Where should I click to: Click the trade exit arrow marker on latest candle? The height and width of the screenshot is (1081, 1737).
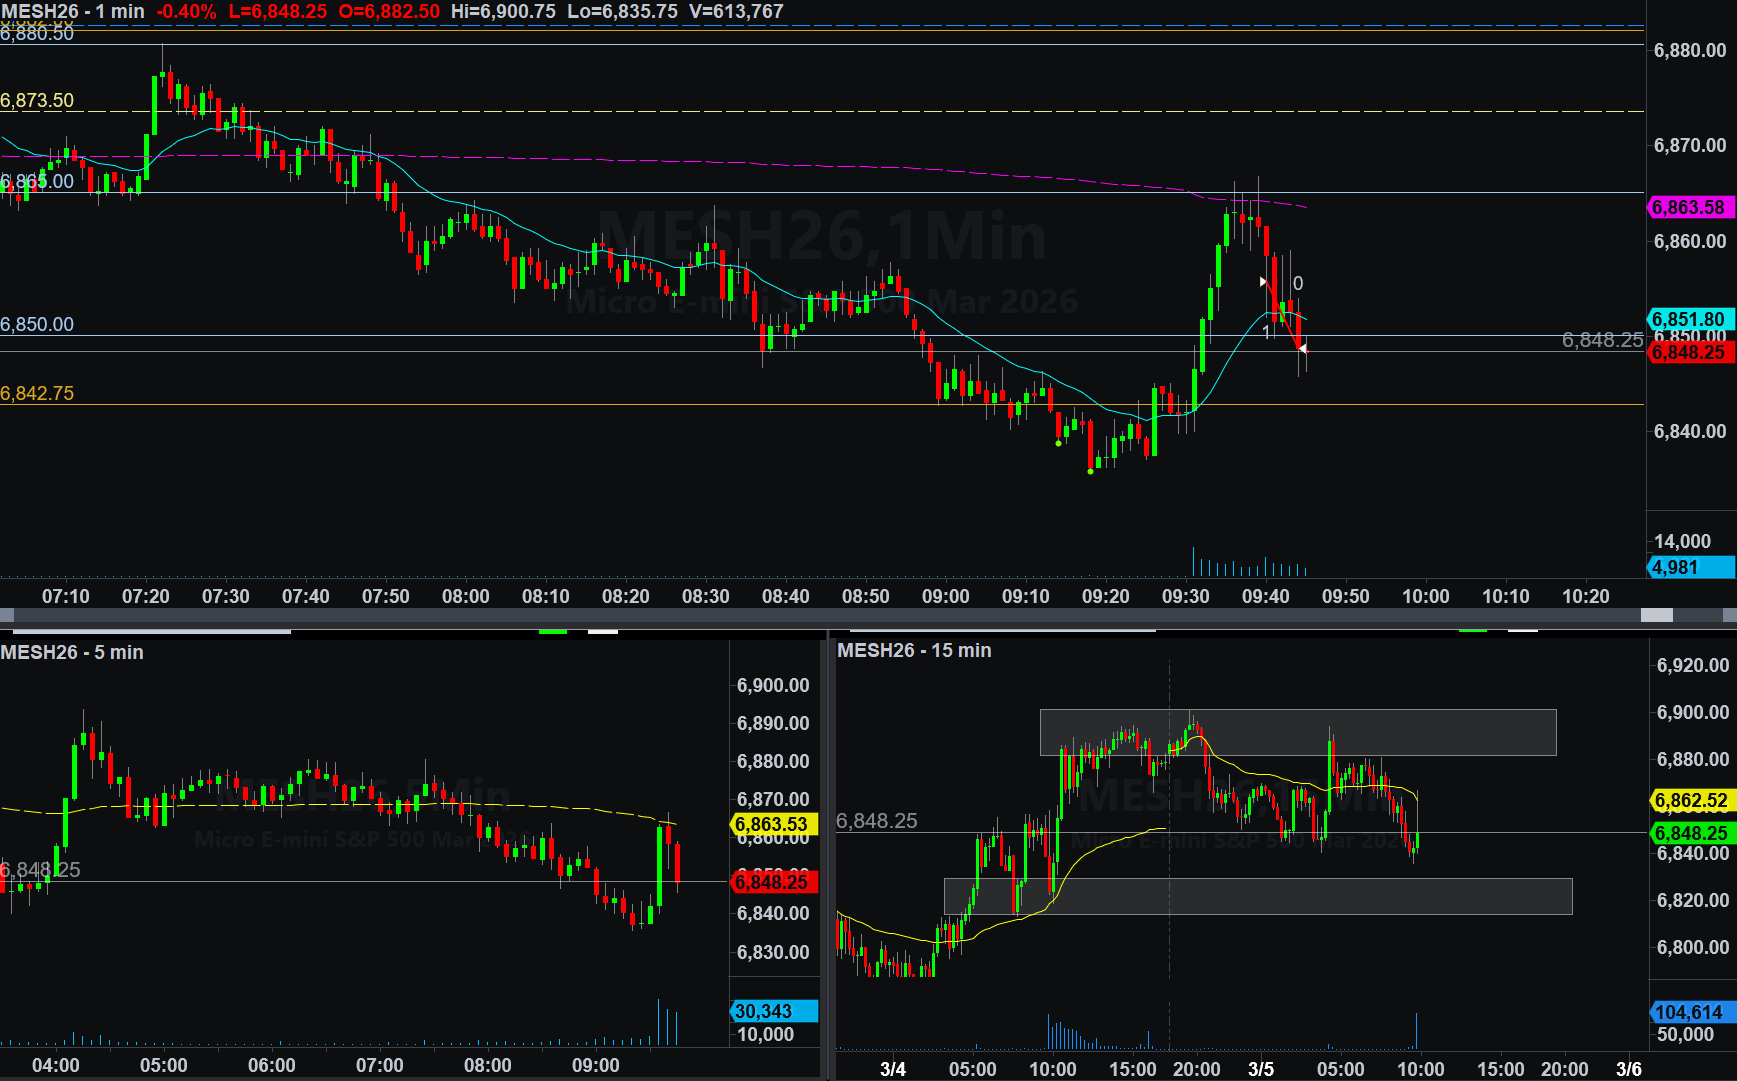tap(1302, 348)
